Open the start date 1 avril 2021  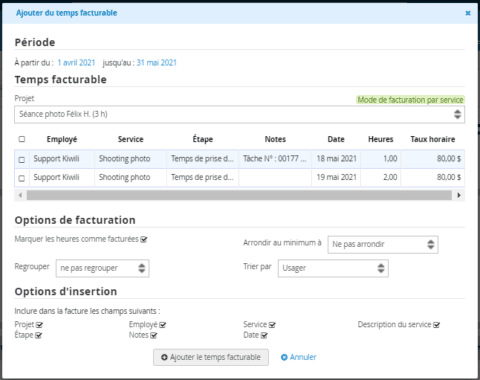point(76,63)
